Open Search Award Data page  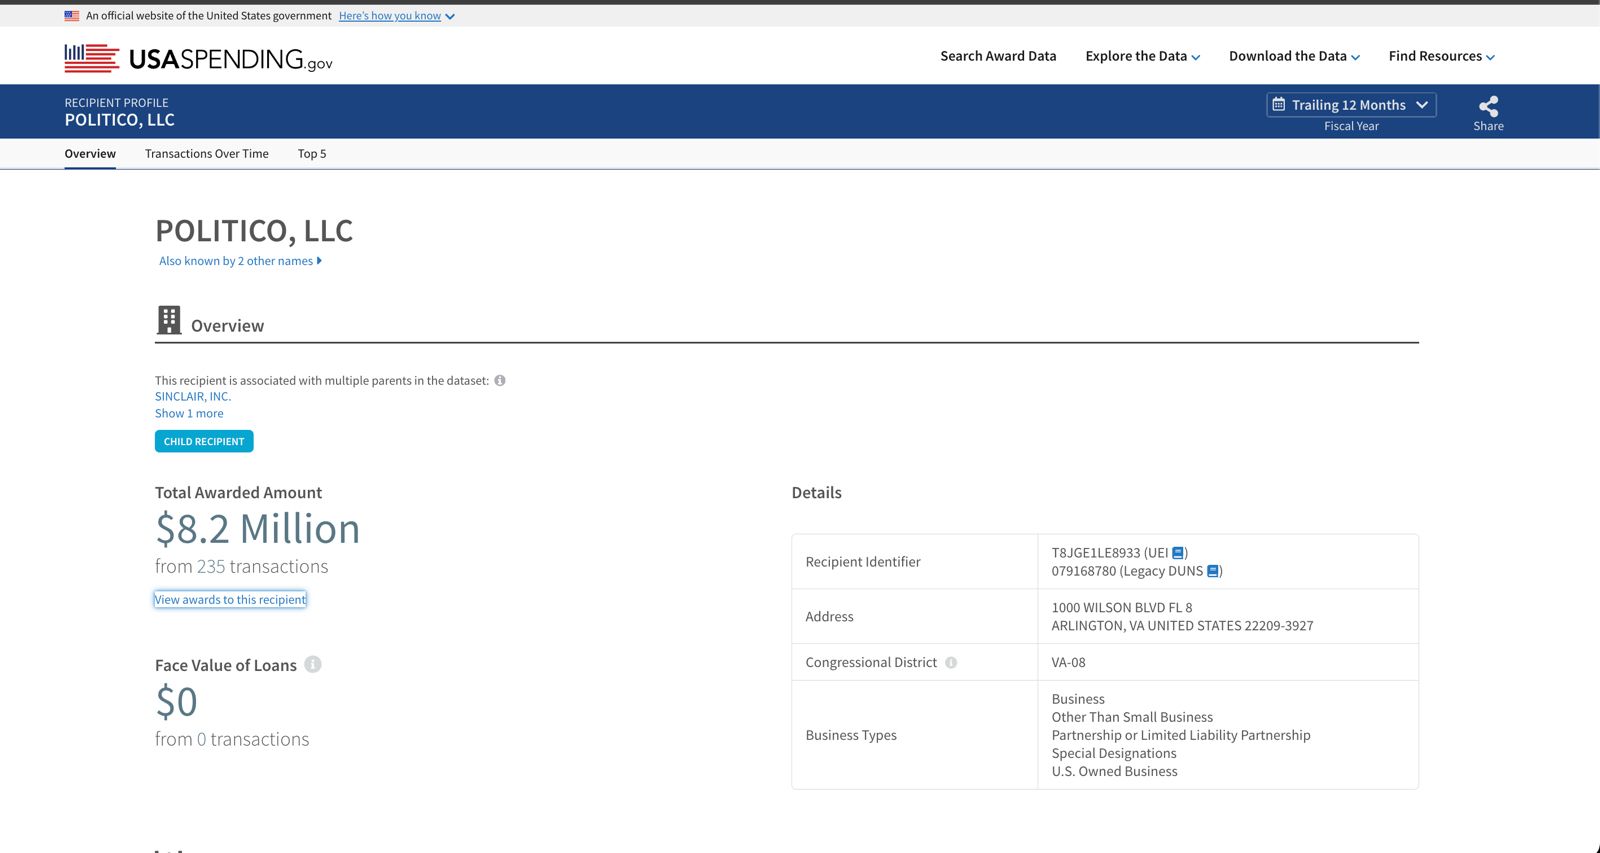(998, 56)
